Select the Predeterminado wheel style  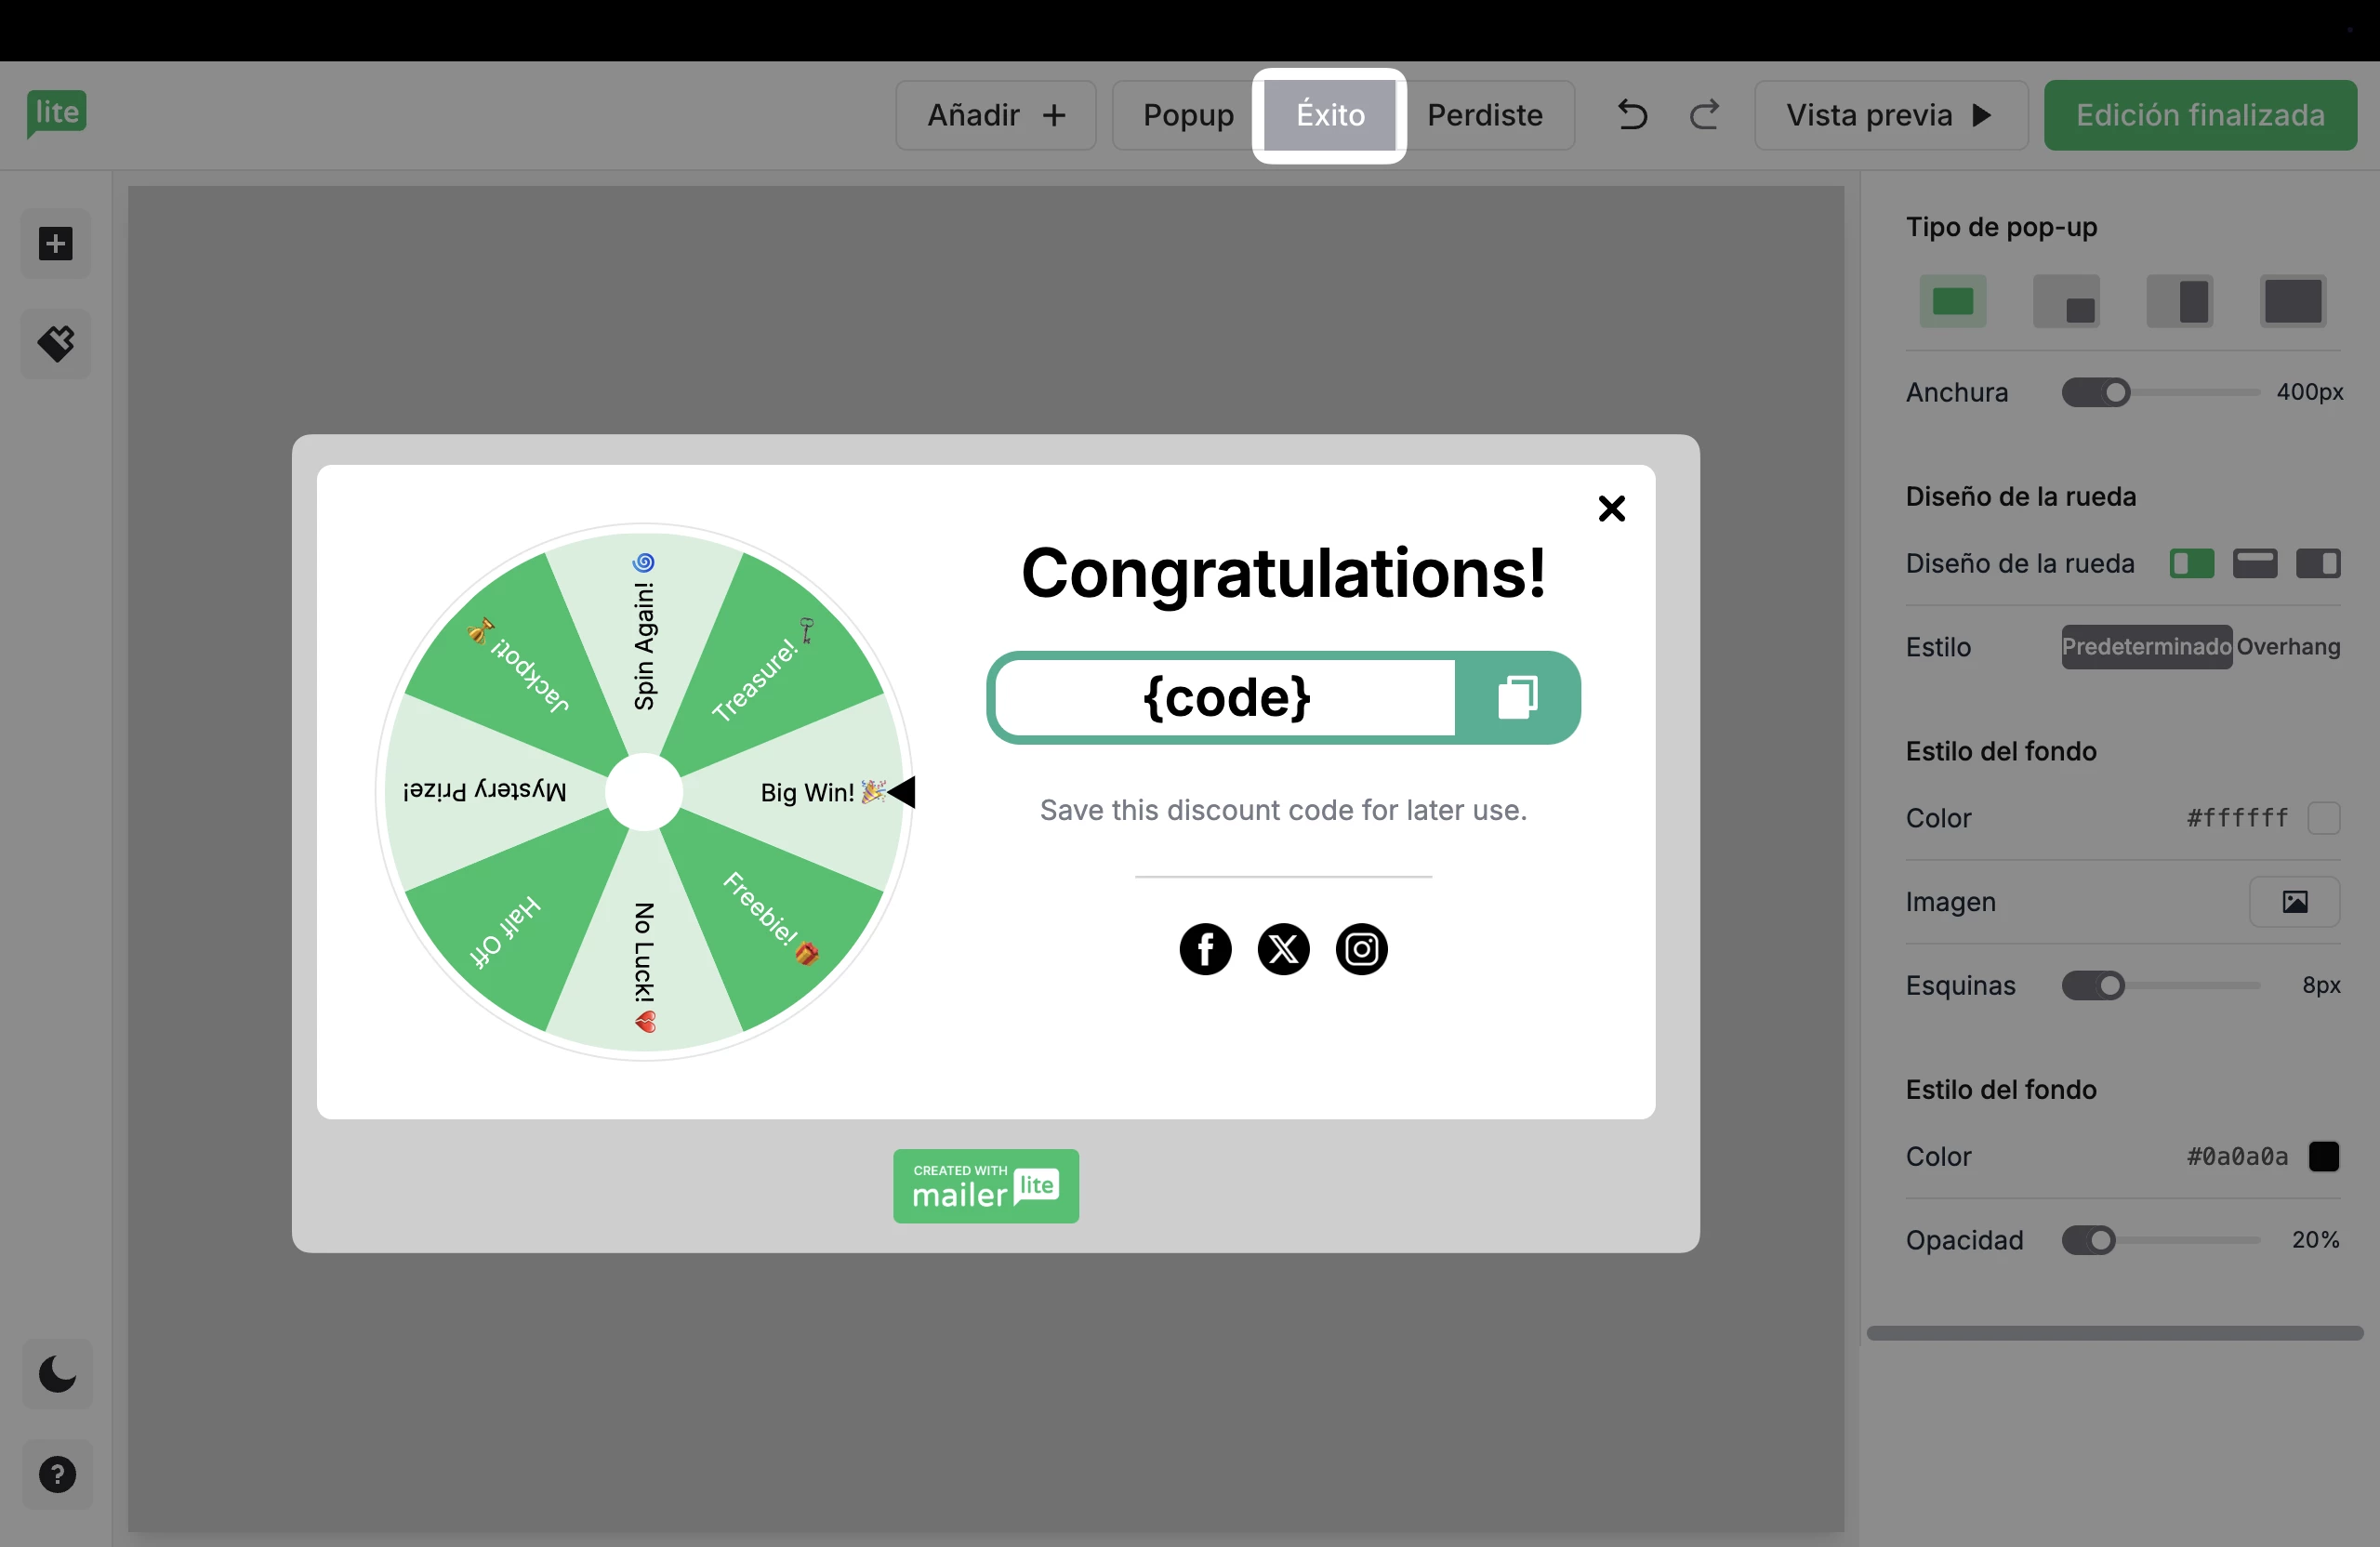point(2146,647)
